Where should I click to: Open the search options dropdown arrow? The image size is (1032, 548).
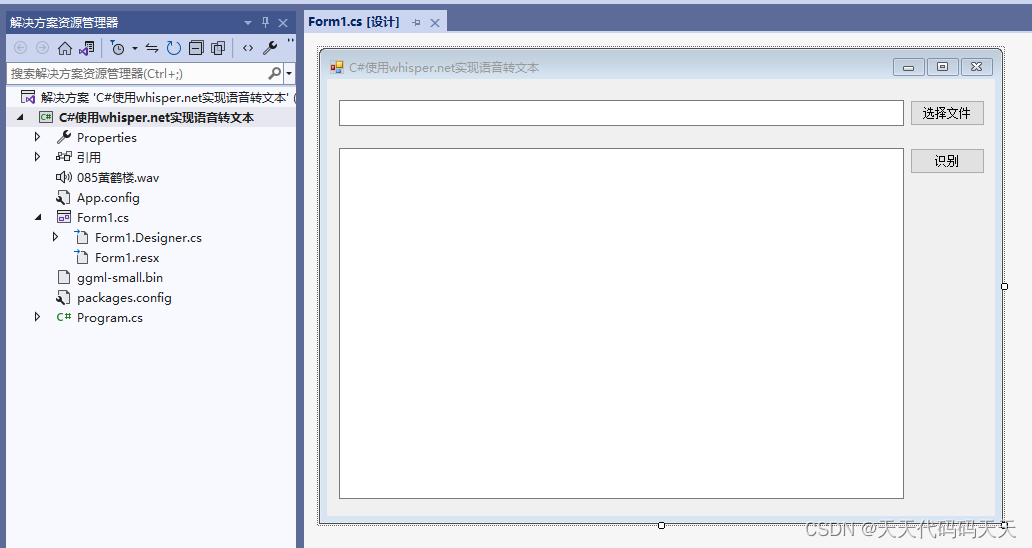point(289,74)
